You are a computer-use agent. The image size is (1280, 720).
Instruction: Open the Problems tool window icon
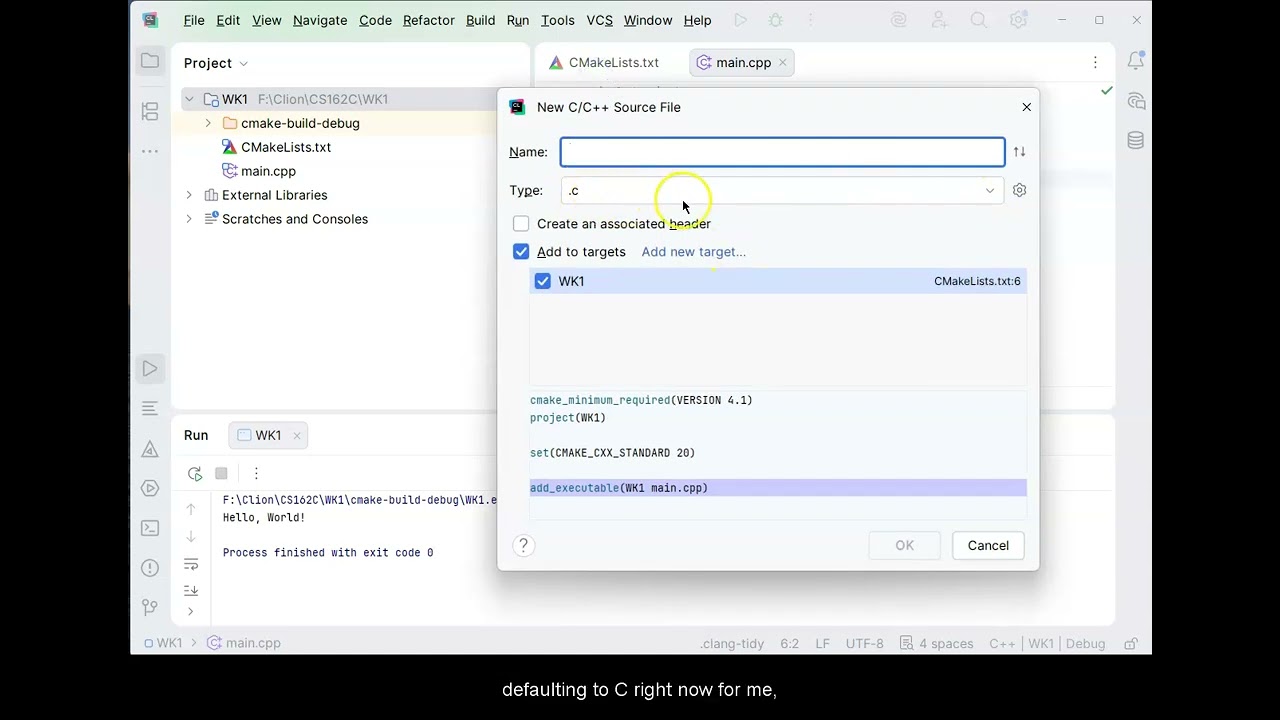(150, 567)
